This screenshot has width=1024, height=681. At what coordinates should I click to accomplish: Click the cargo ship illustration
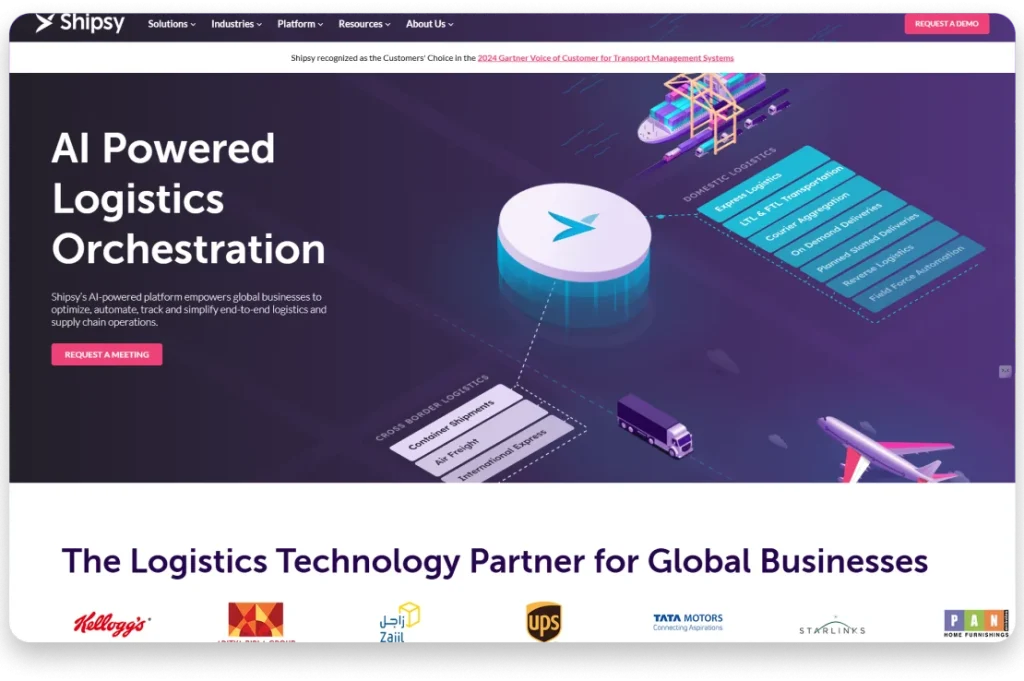(701, 106)
